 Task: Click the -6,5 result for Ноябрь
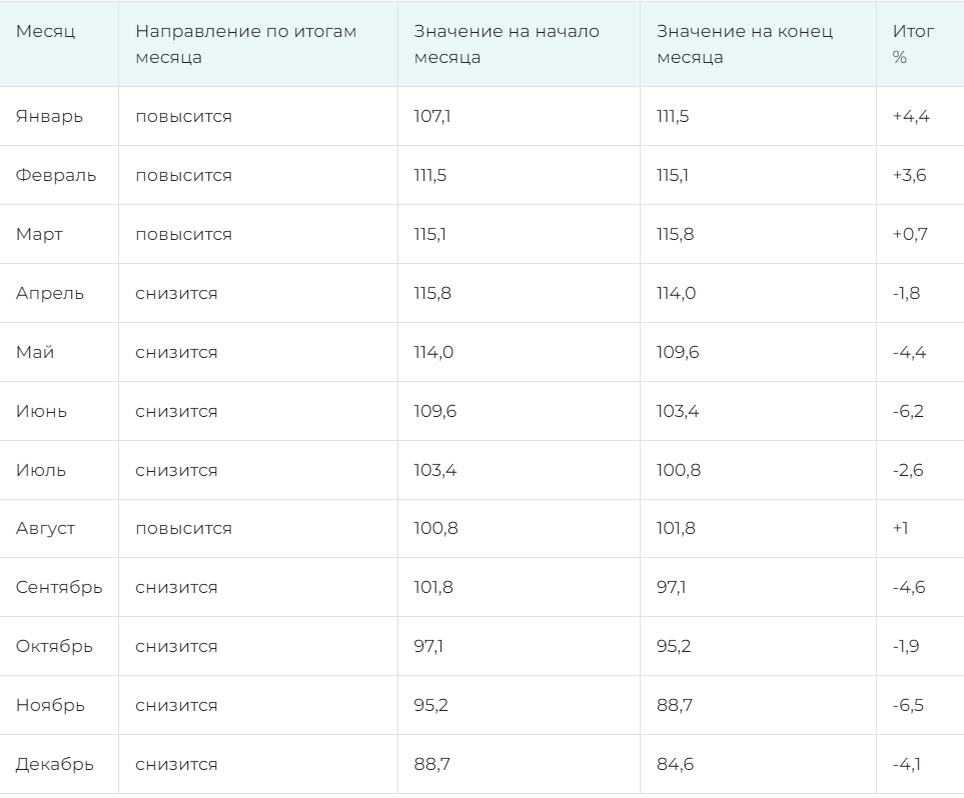click(909, 705)
